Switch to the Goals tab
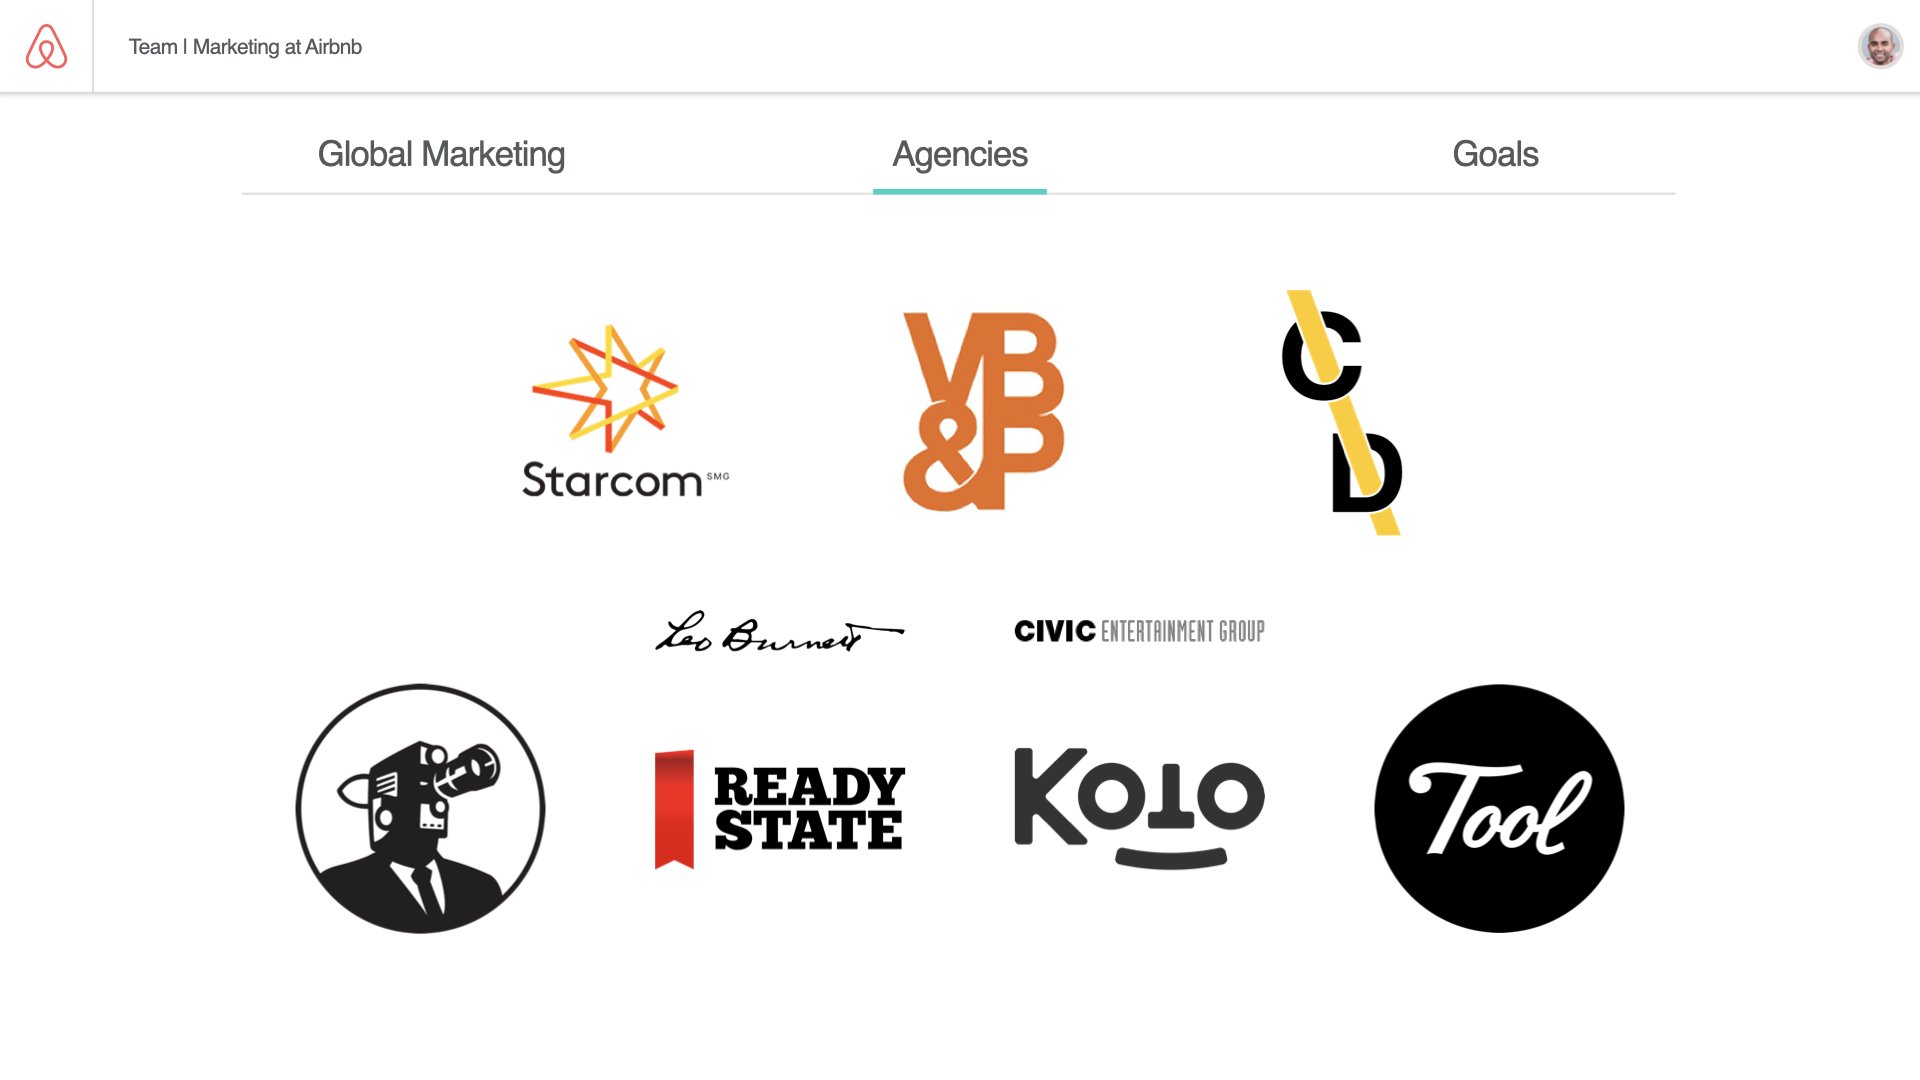1920x1080 pixels. 1495,154
